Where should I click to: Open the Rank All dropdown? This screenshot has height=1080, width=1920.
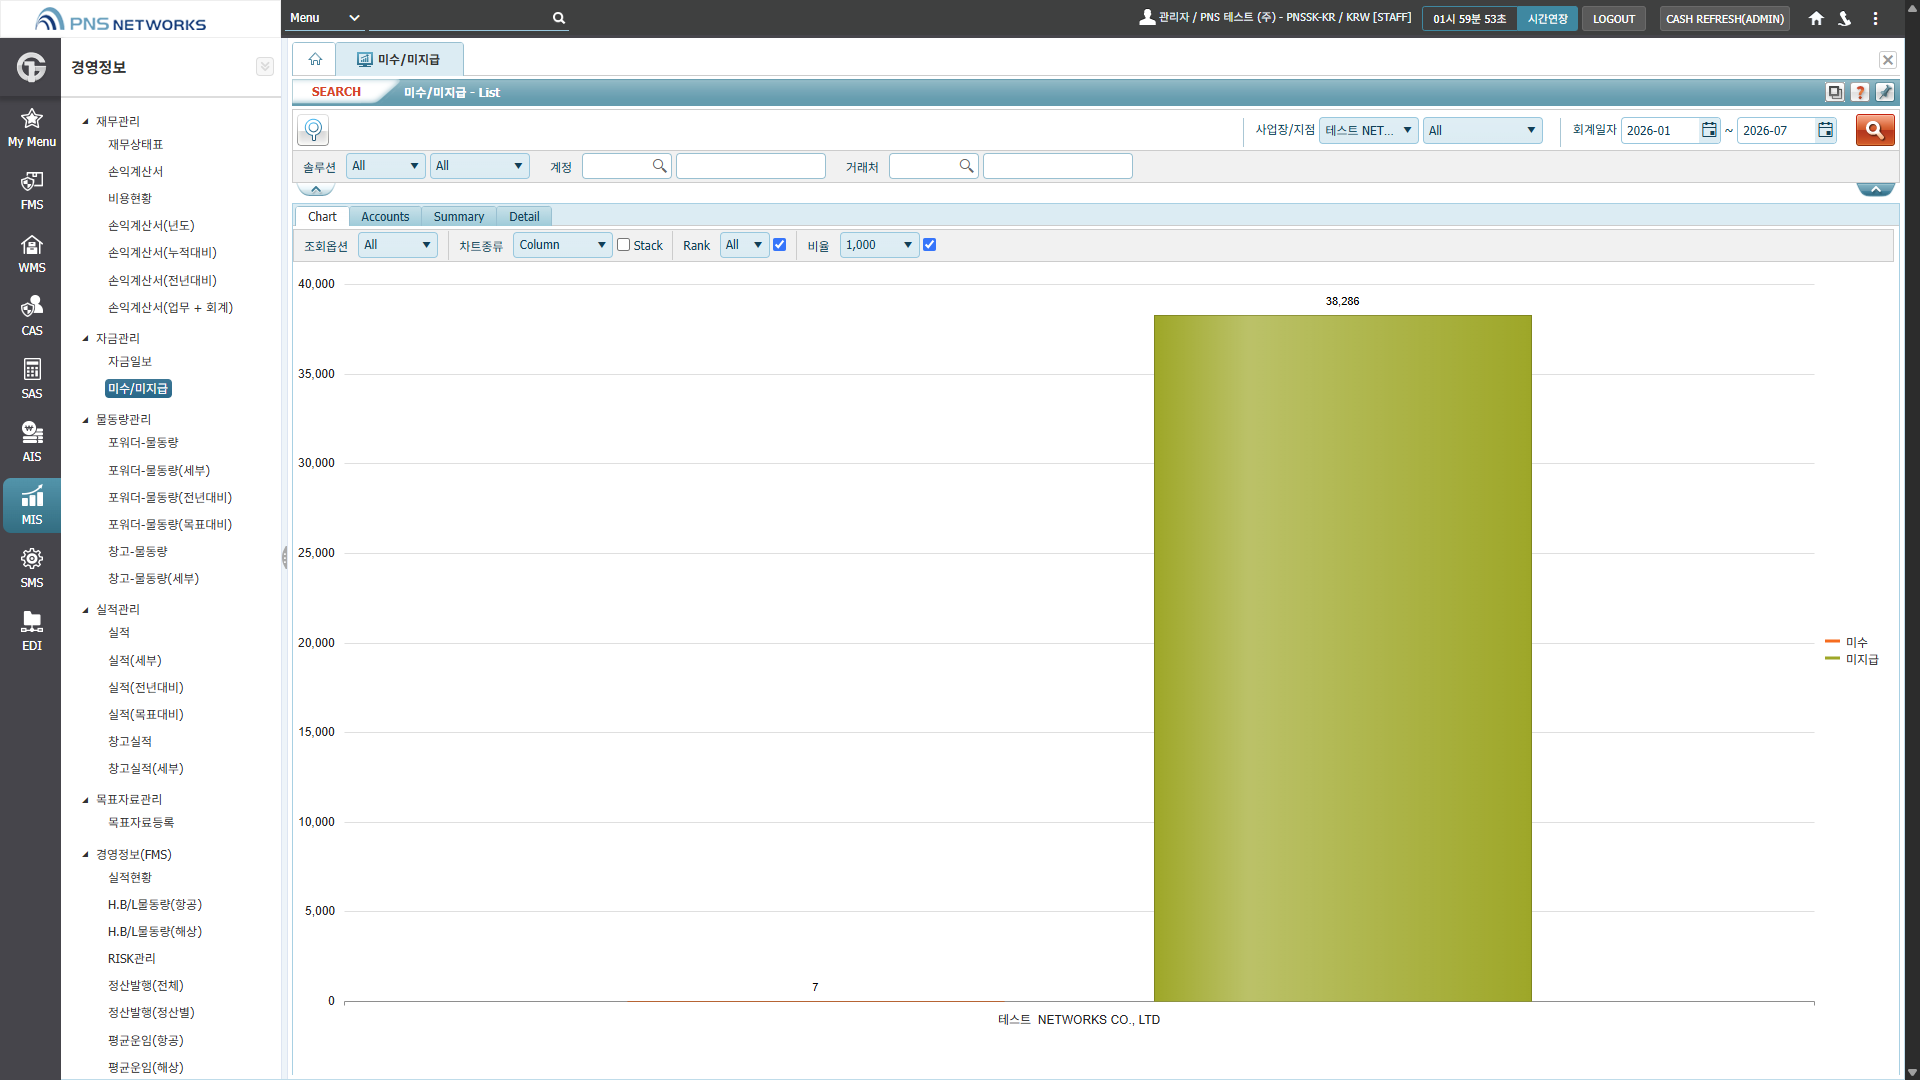tap(744, 245)
